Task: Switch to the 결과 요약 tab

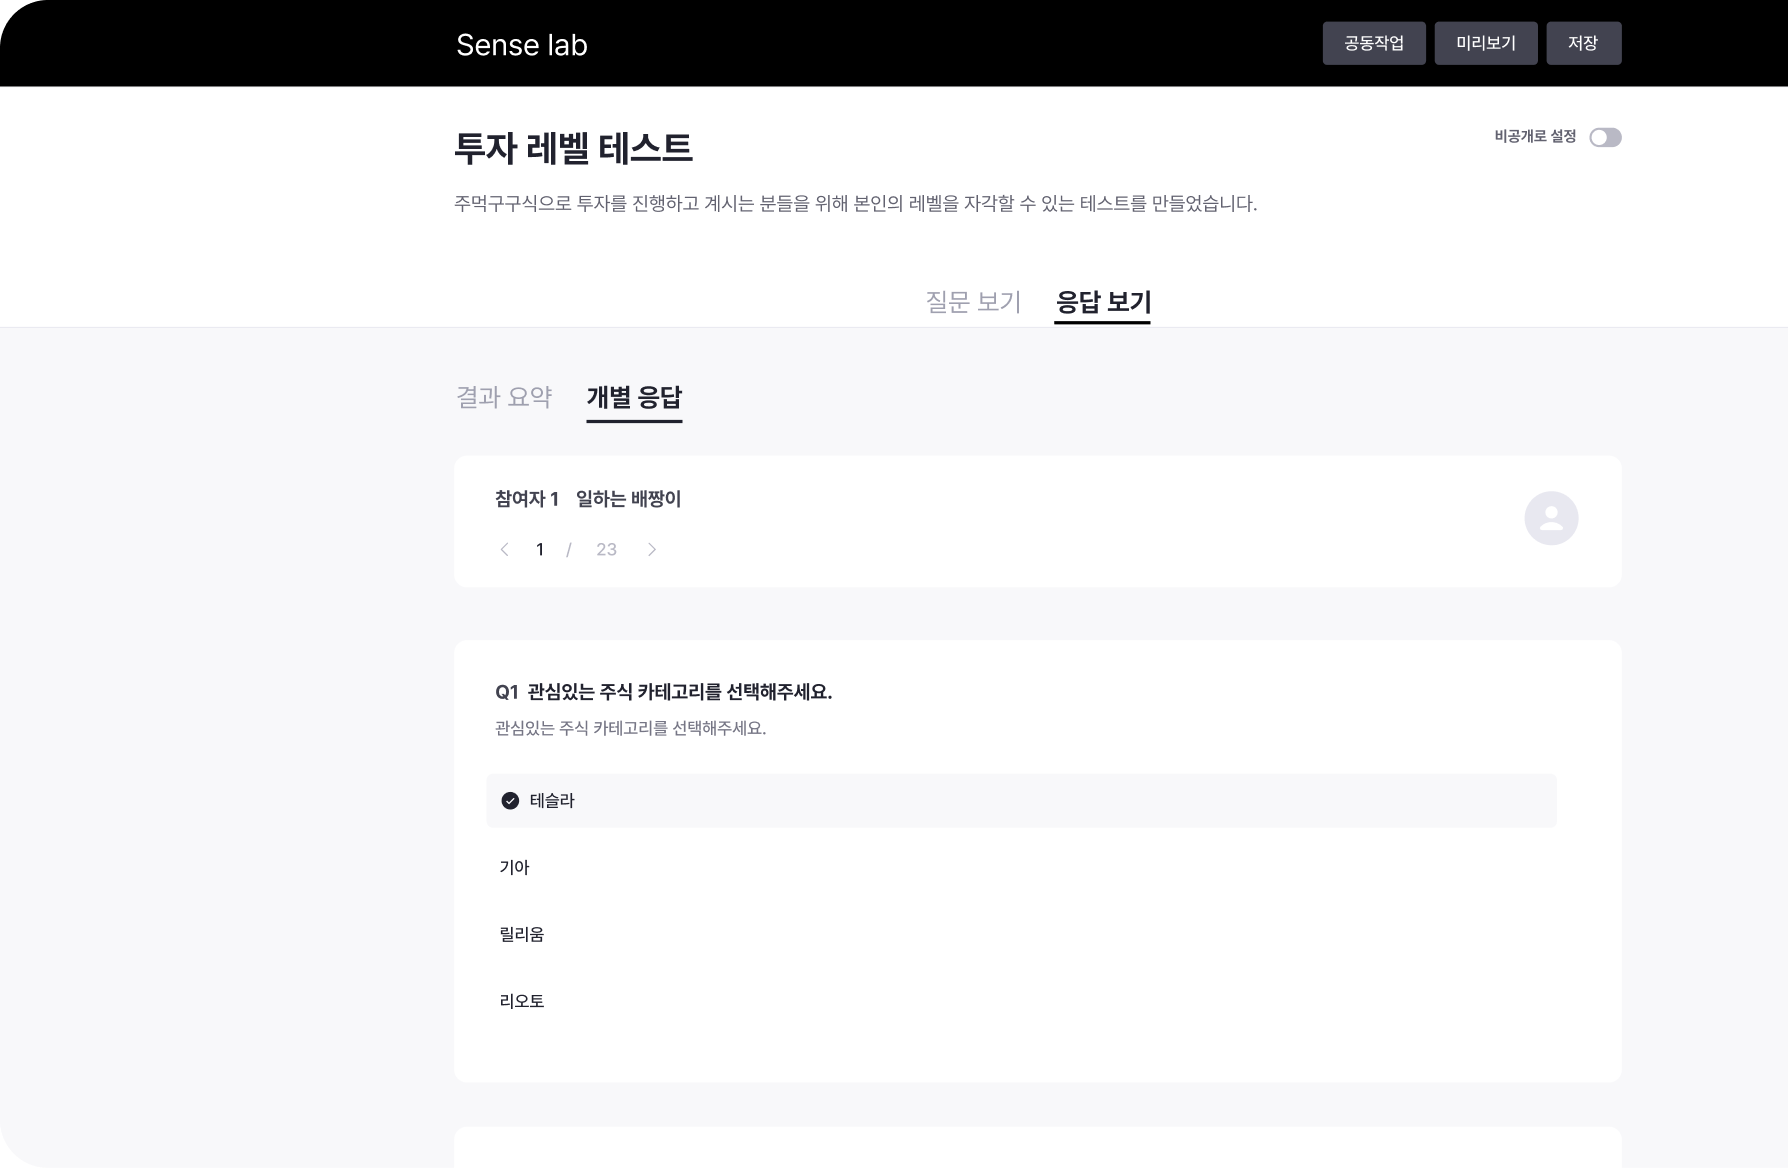Action: 504,397
